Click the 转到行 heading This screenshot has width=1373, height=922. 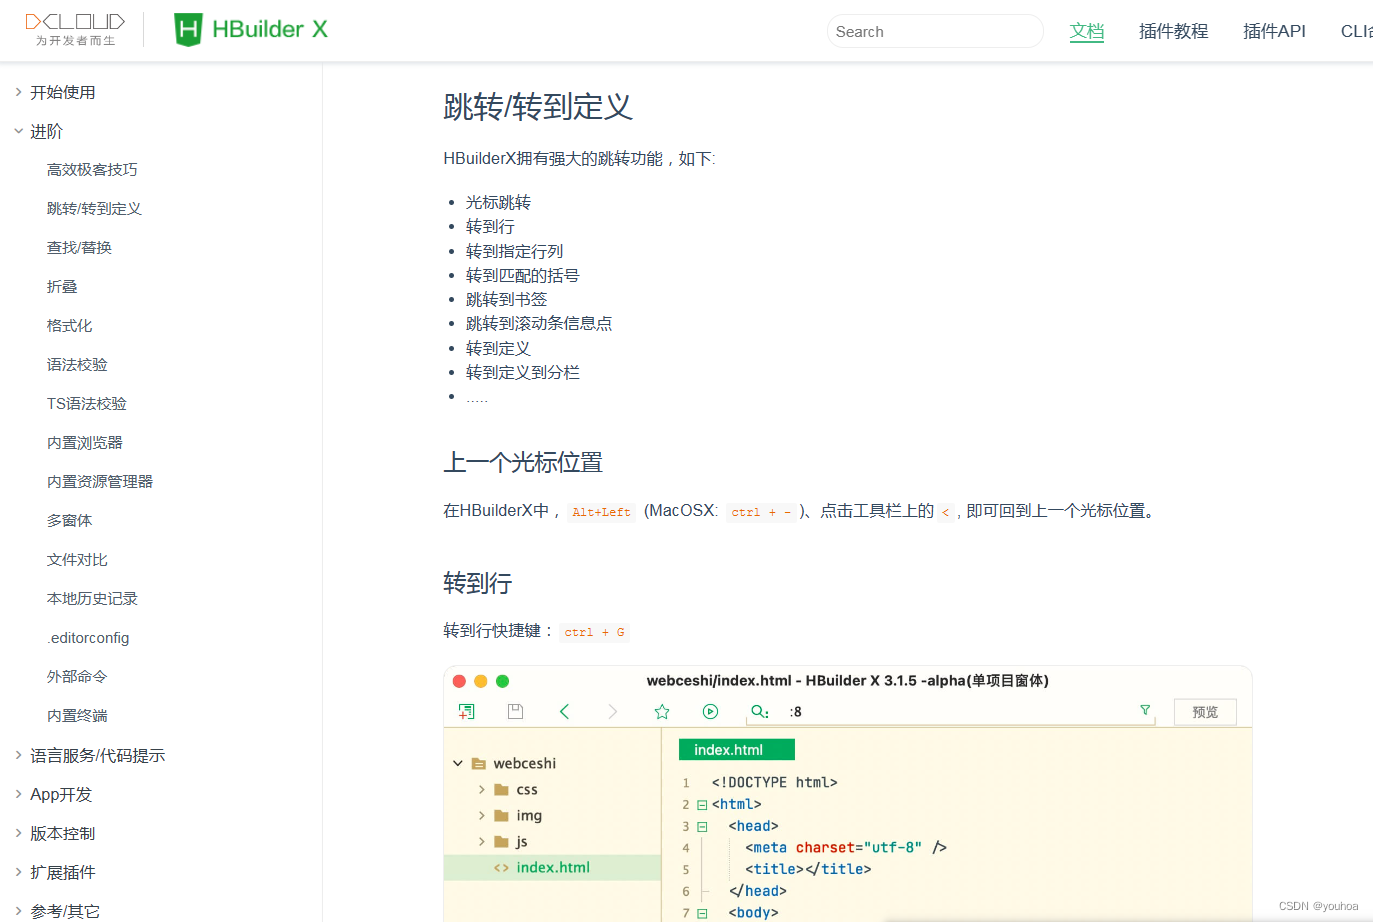pos(478,582)
